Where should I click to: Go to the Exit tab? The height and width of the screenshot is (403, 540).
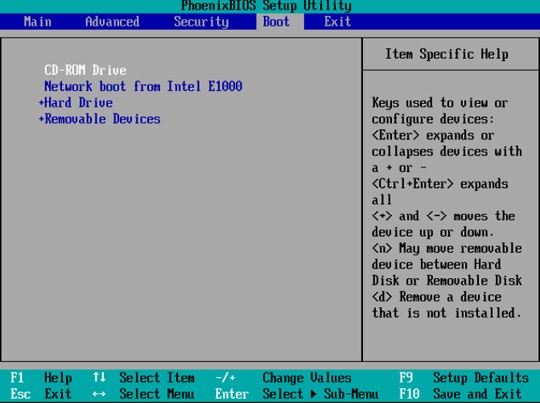(x=337, y=22)
